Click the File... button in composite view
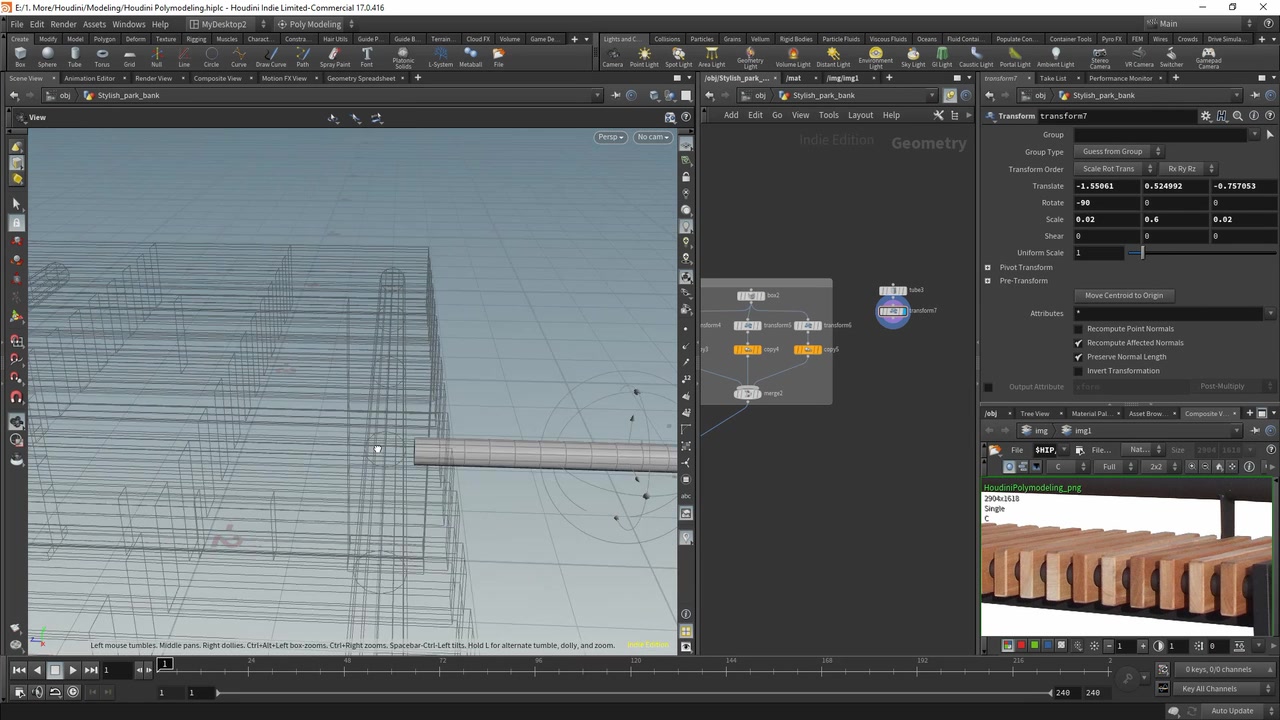 tap(1100, 450)
